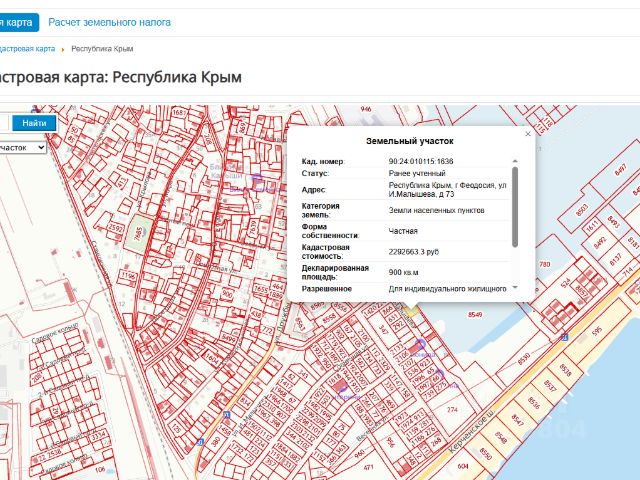The height and width of the screenshot is (480, 640).
Task: Select parcel 8536 along the coast
Action: coord(534,402)
